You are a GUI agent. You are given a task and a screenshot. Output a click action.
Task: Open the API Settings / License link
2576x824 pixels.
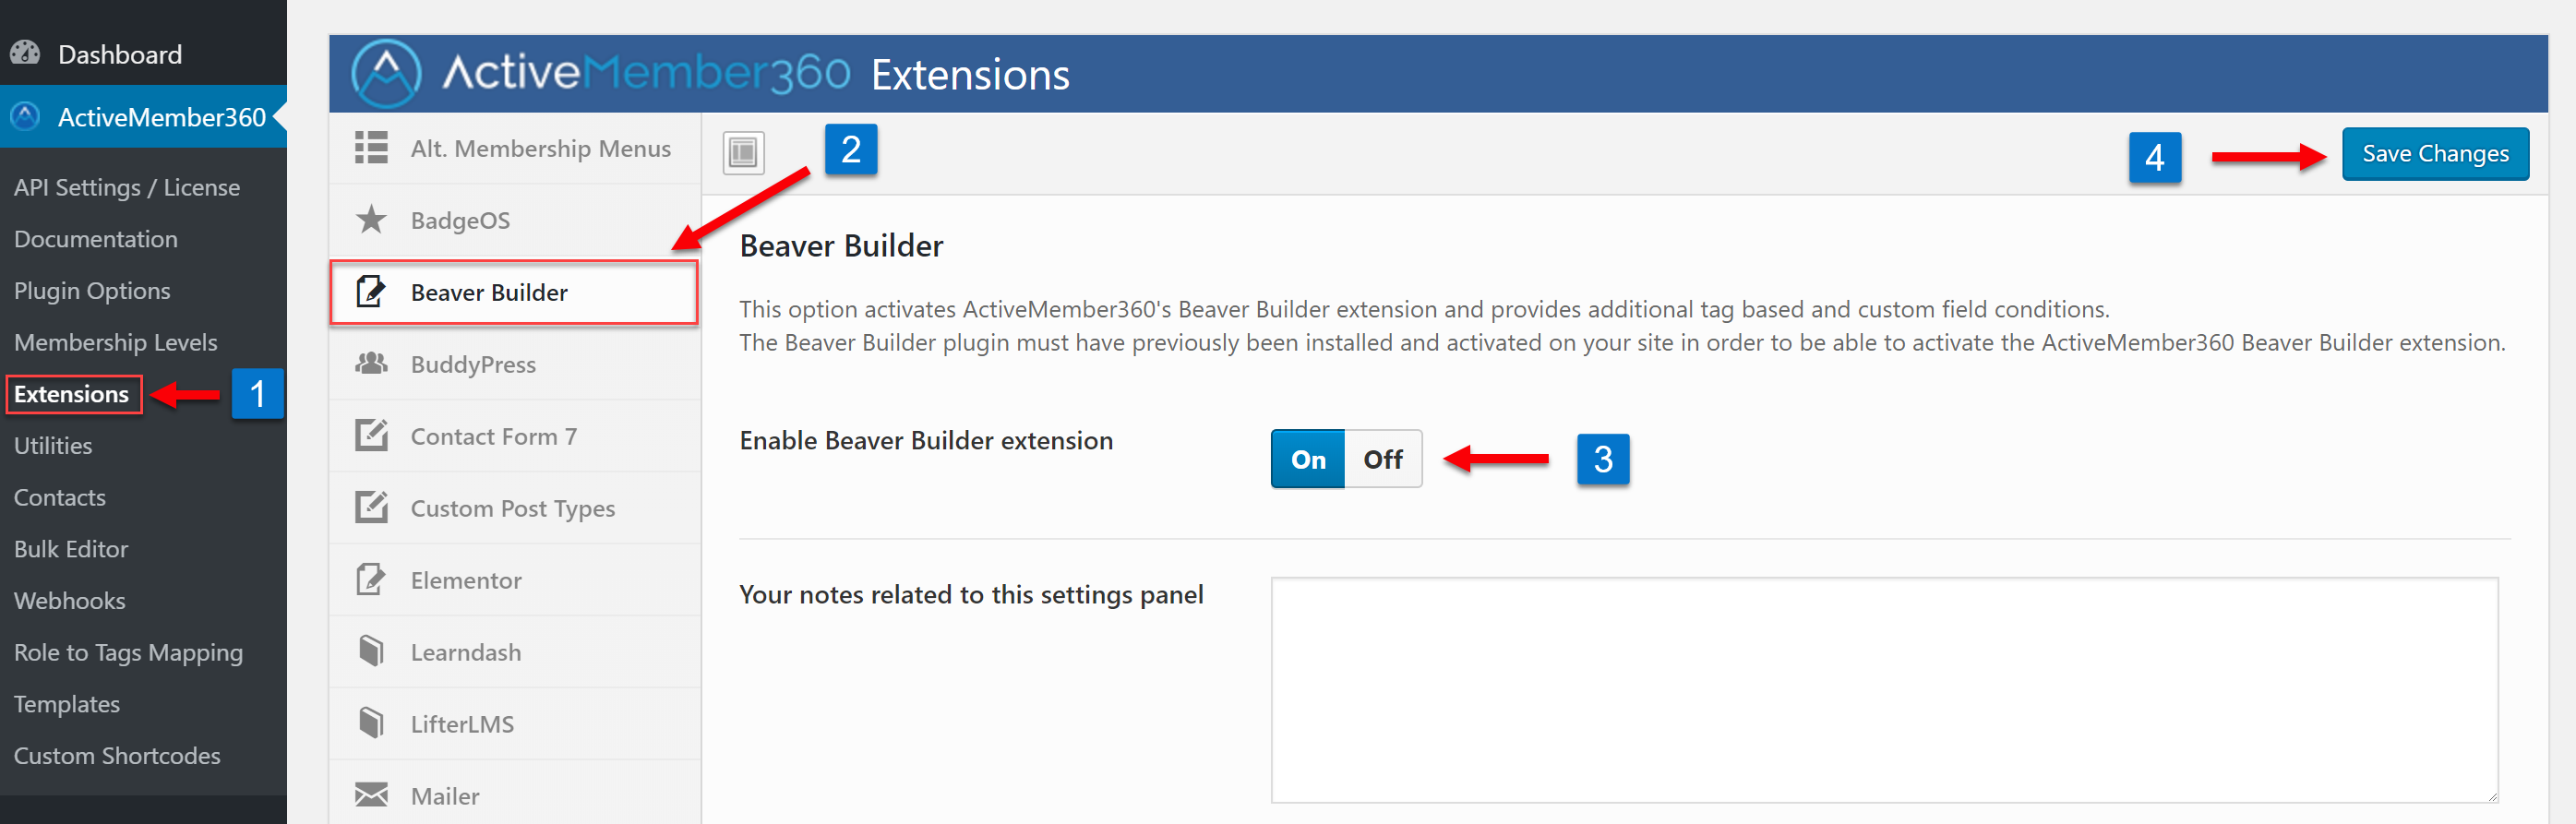(127, 187)
